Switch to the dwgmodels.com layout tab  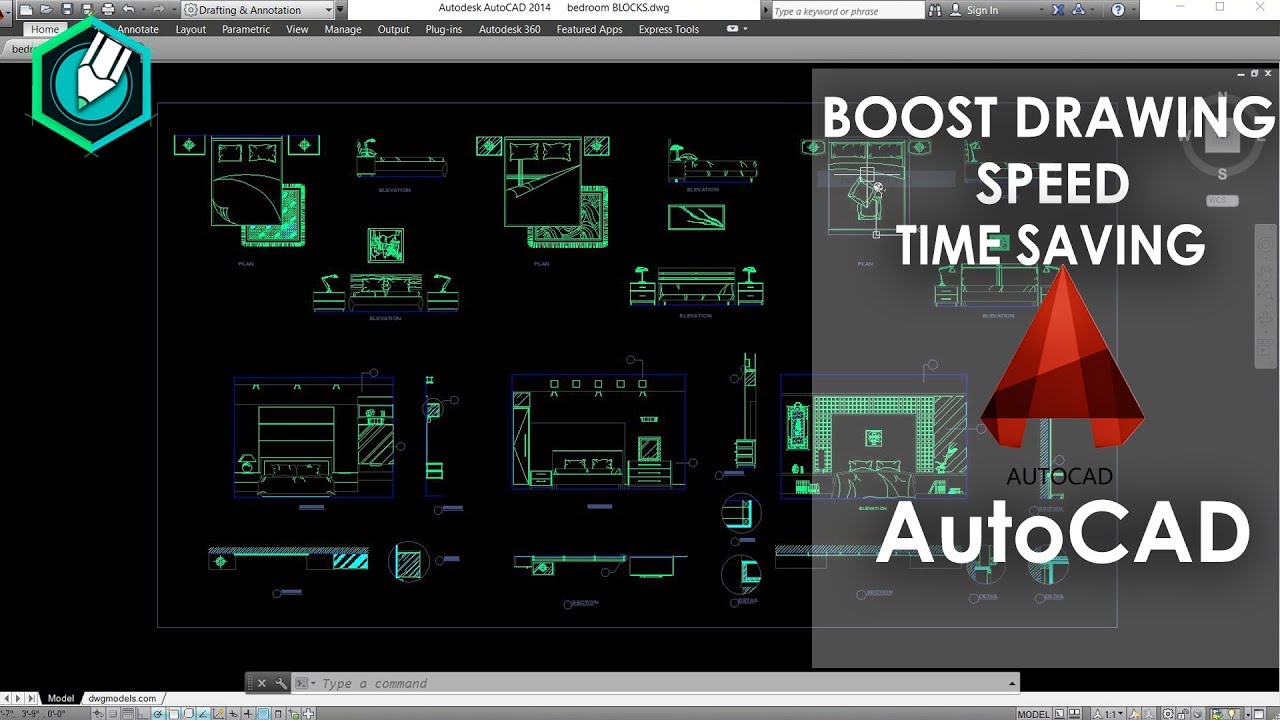(x=122, y=698)
